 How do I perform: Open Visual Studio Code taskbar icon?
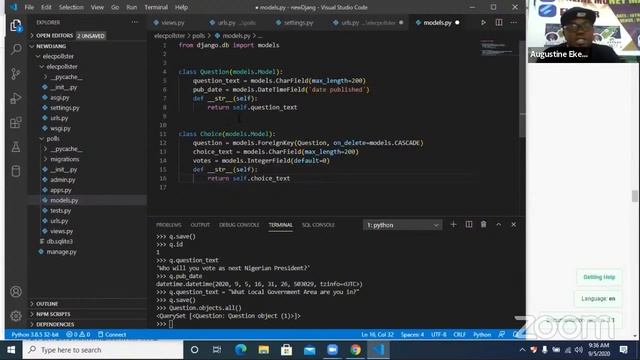coord(378,350)
